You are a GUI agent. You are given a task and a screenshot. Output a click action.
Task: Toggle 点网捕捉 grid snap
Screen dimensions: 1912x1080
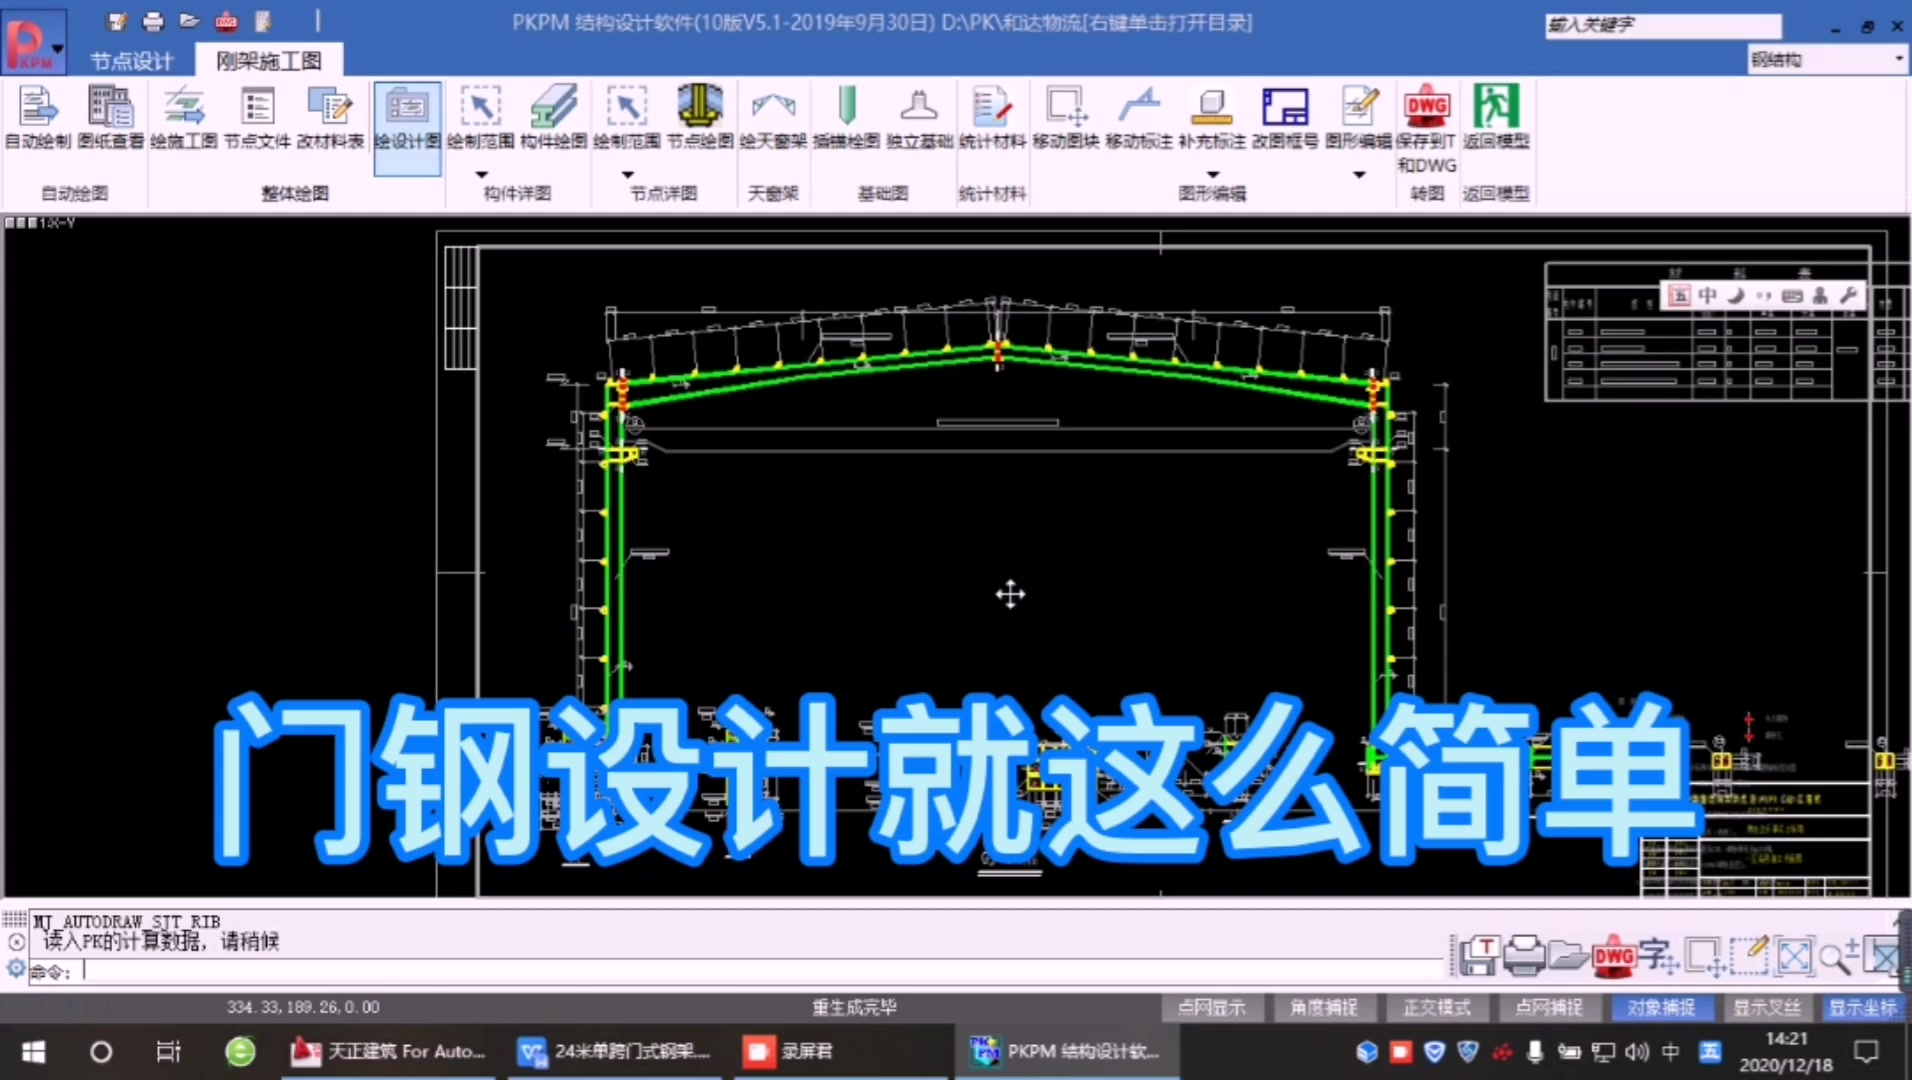tap(1549, 1007)
